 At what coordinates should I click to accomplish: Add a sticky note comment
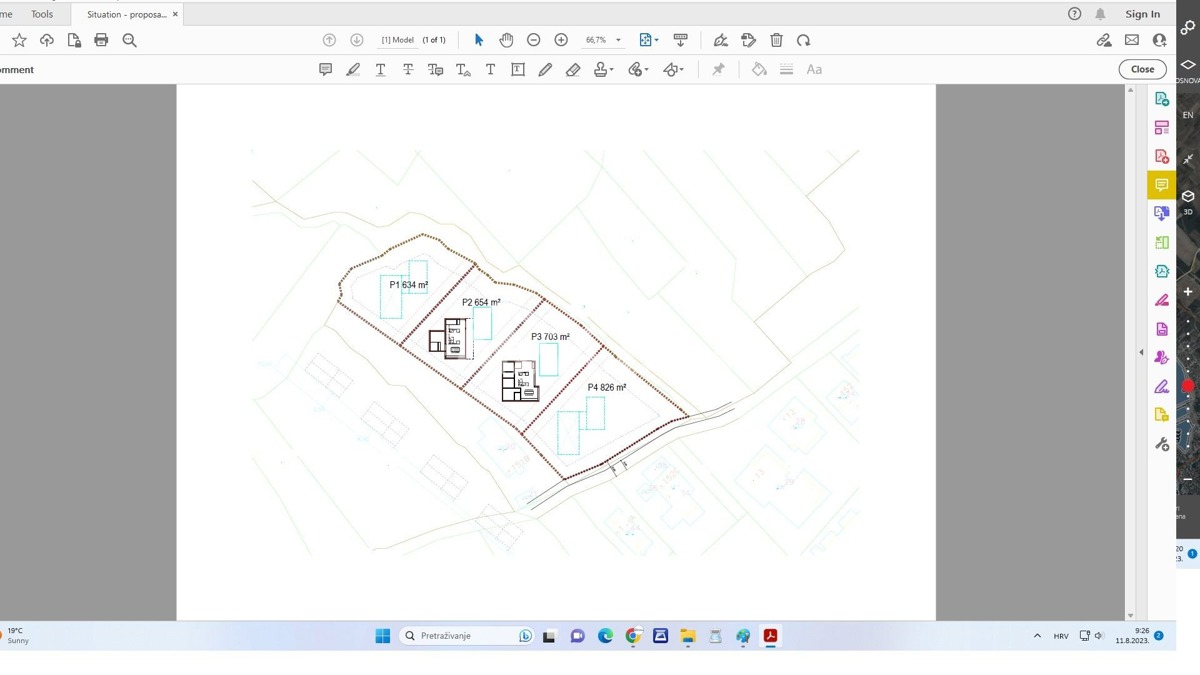(x=325, y=69)
